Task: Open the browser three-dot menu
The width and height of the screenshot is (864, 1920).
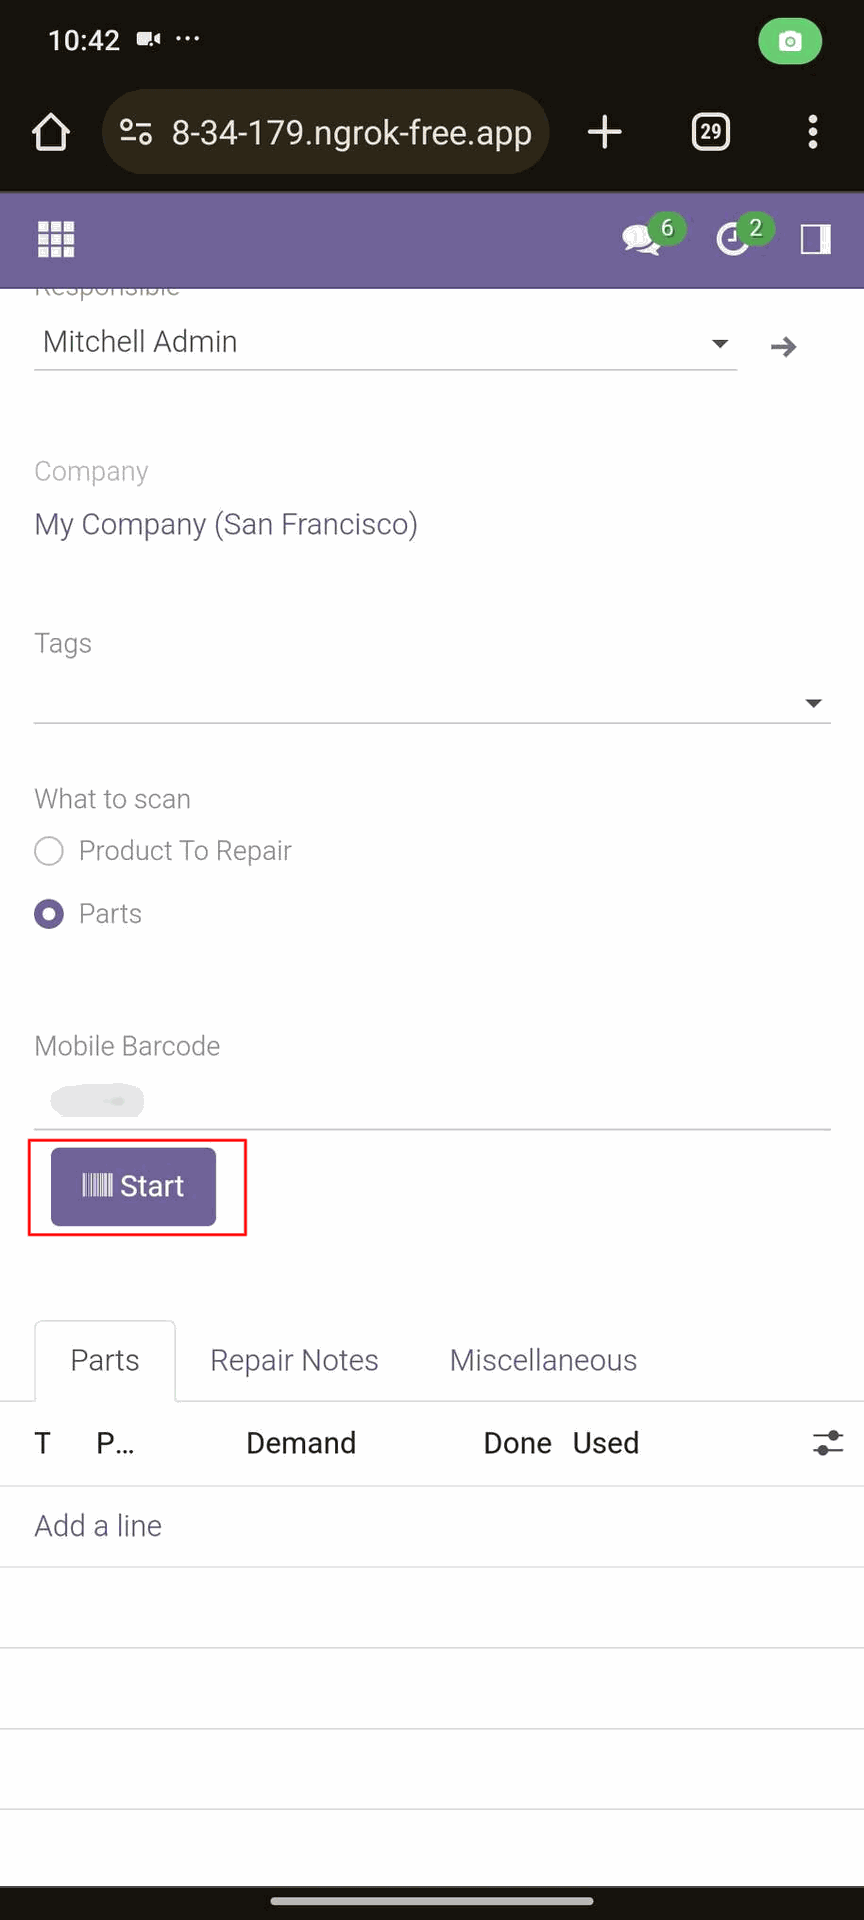Action: (813, 132)
